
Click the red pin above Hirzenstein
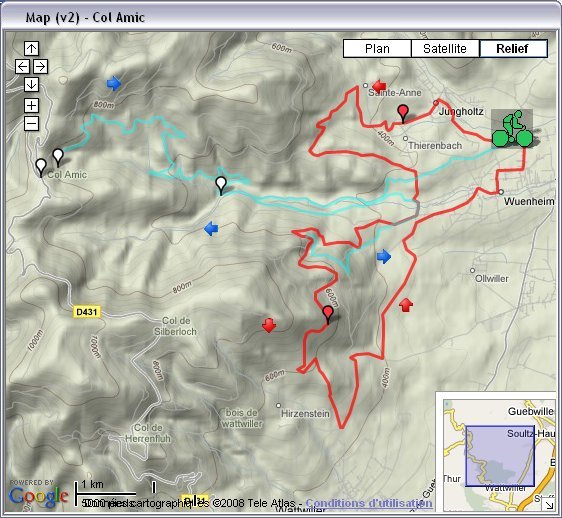tap(328, 315)
